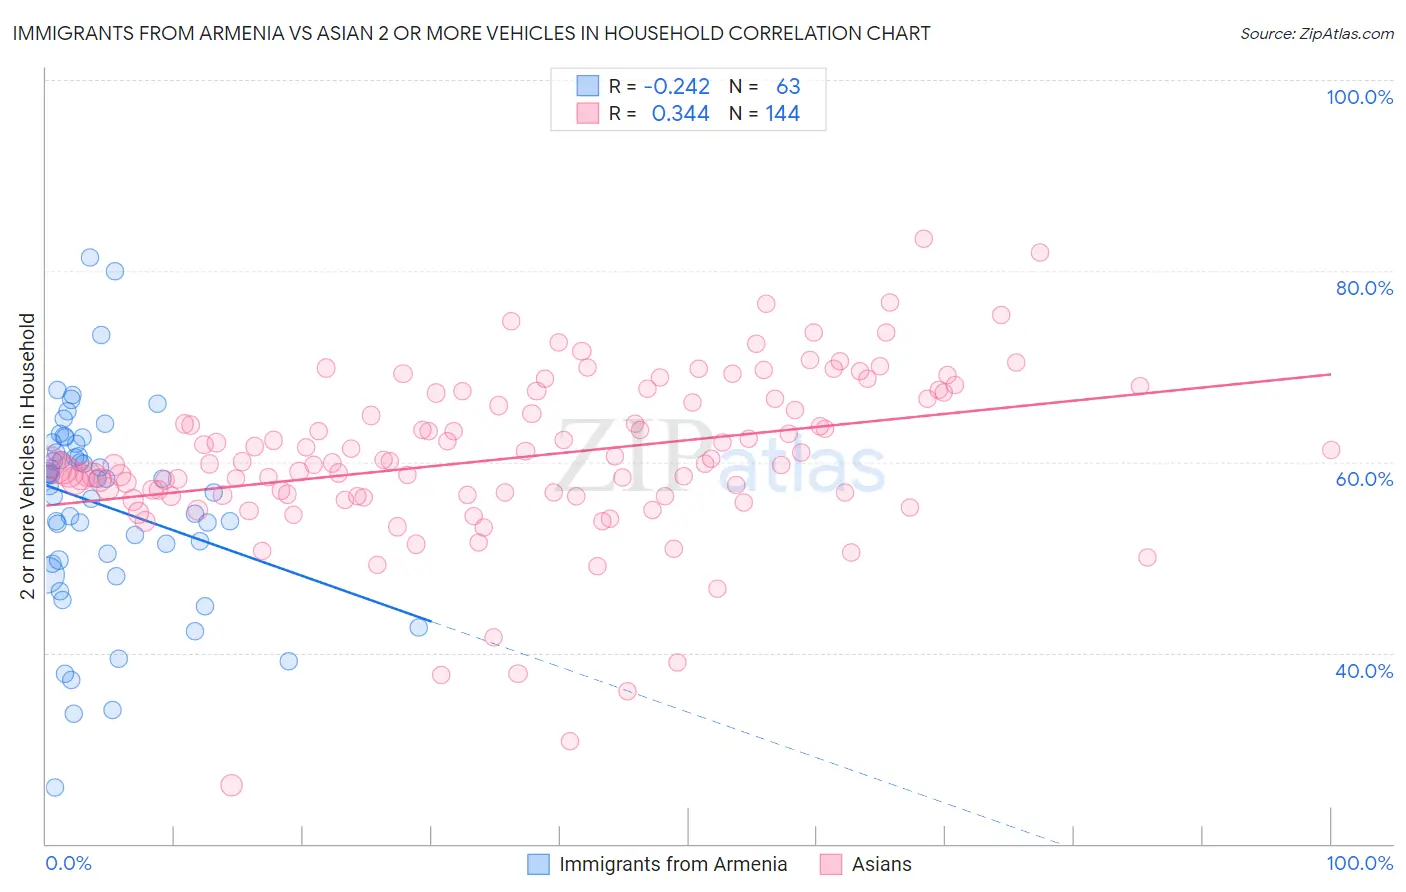The image size is (1406, 892).
Task: Click the 80.0% y-axis label
Action: (x=1364, y=288)
